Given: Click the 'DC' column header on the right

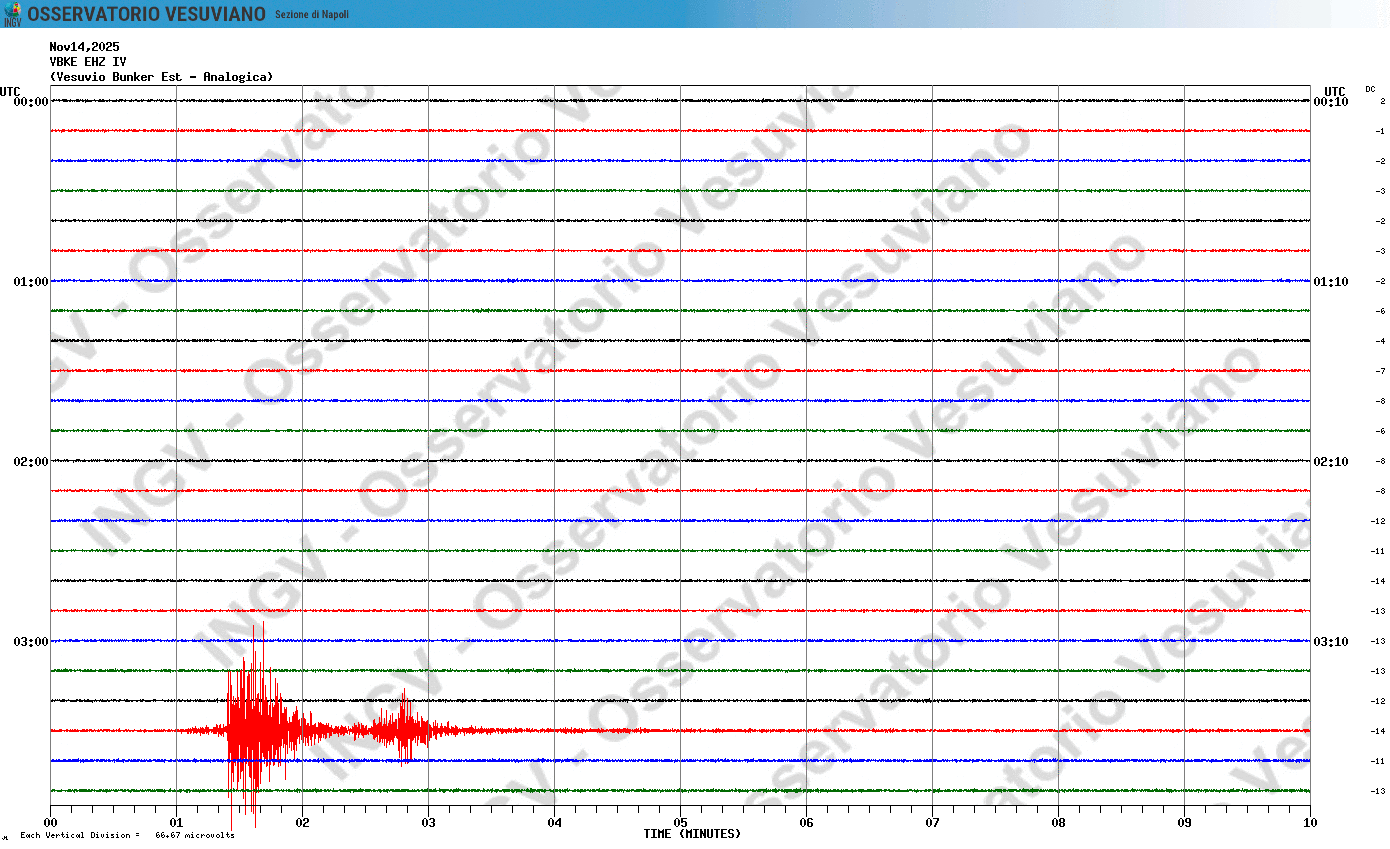Looking at the screenshot, I should pos(1370,89).
